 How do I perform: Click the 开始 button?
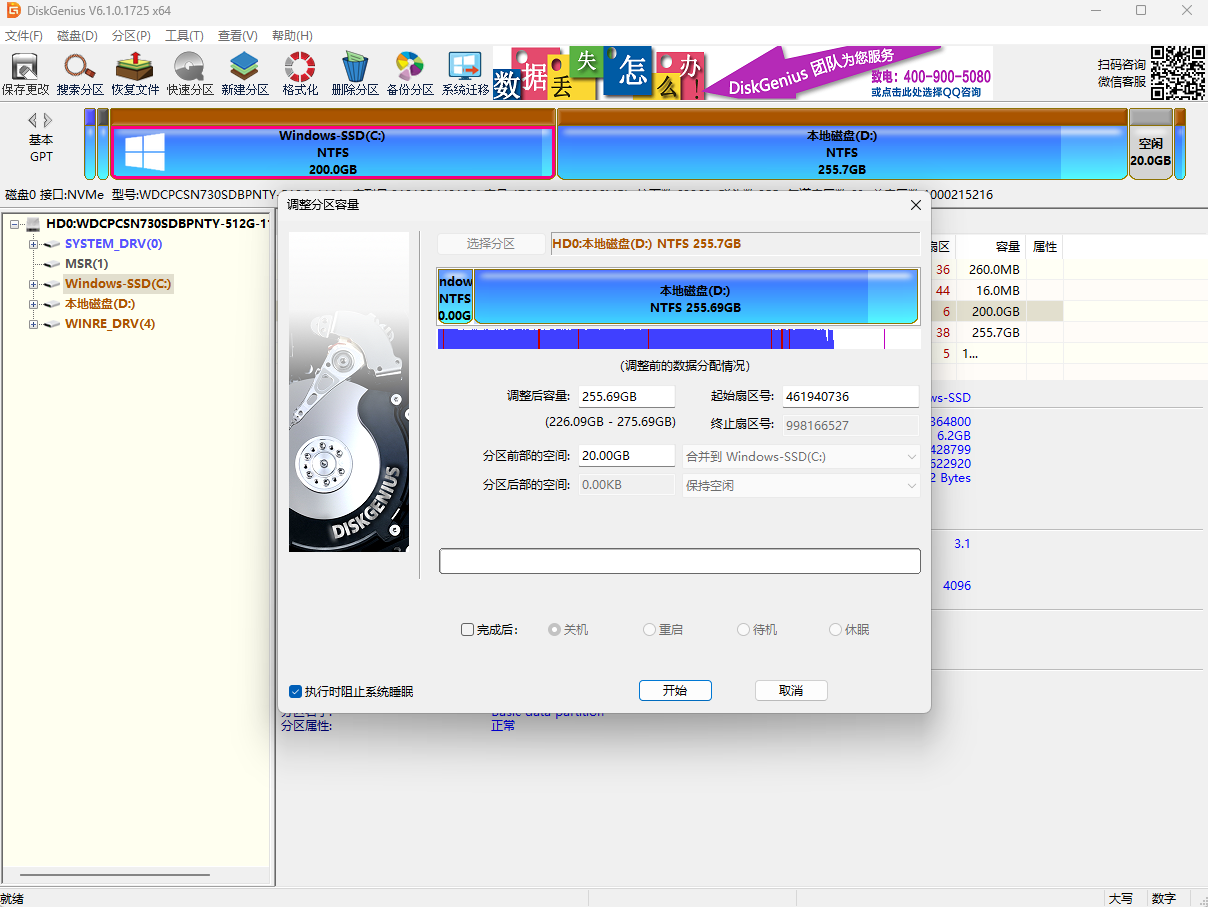(675, 690)
